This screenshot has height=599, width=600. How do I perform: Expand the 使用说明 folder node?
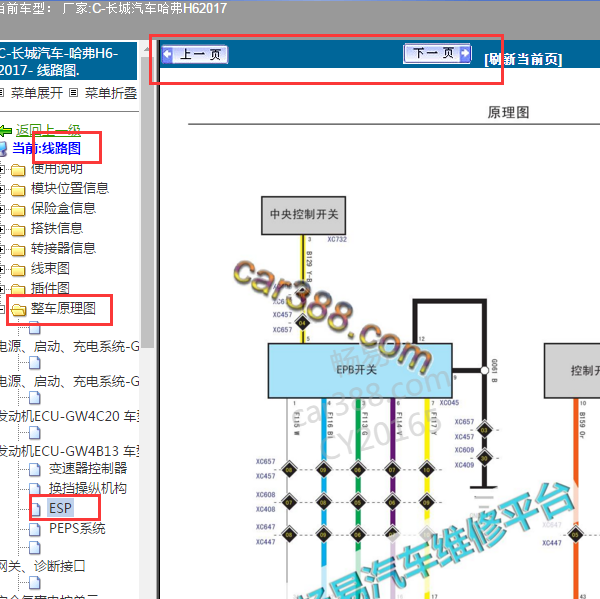pos(2,169)
